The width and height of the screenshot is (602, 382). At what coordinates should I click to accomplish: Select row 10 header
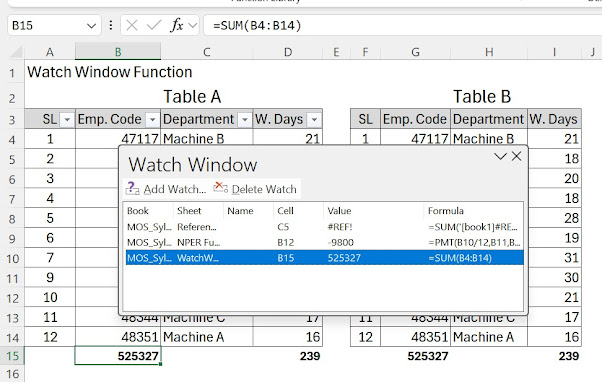12,258
